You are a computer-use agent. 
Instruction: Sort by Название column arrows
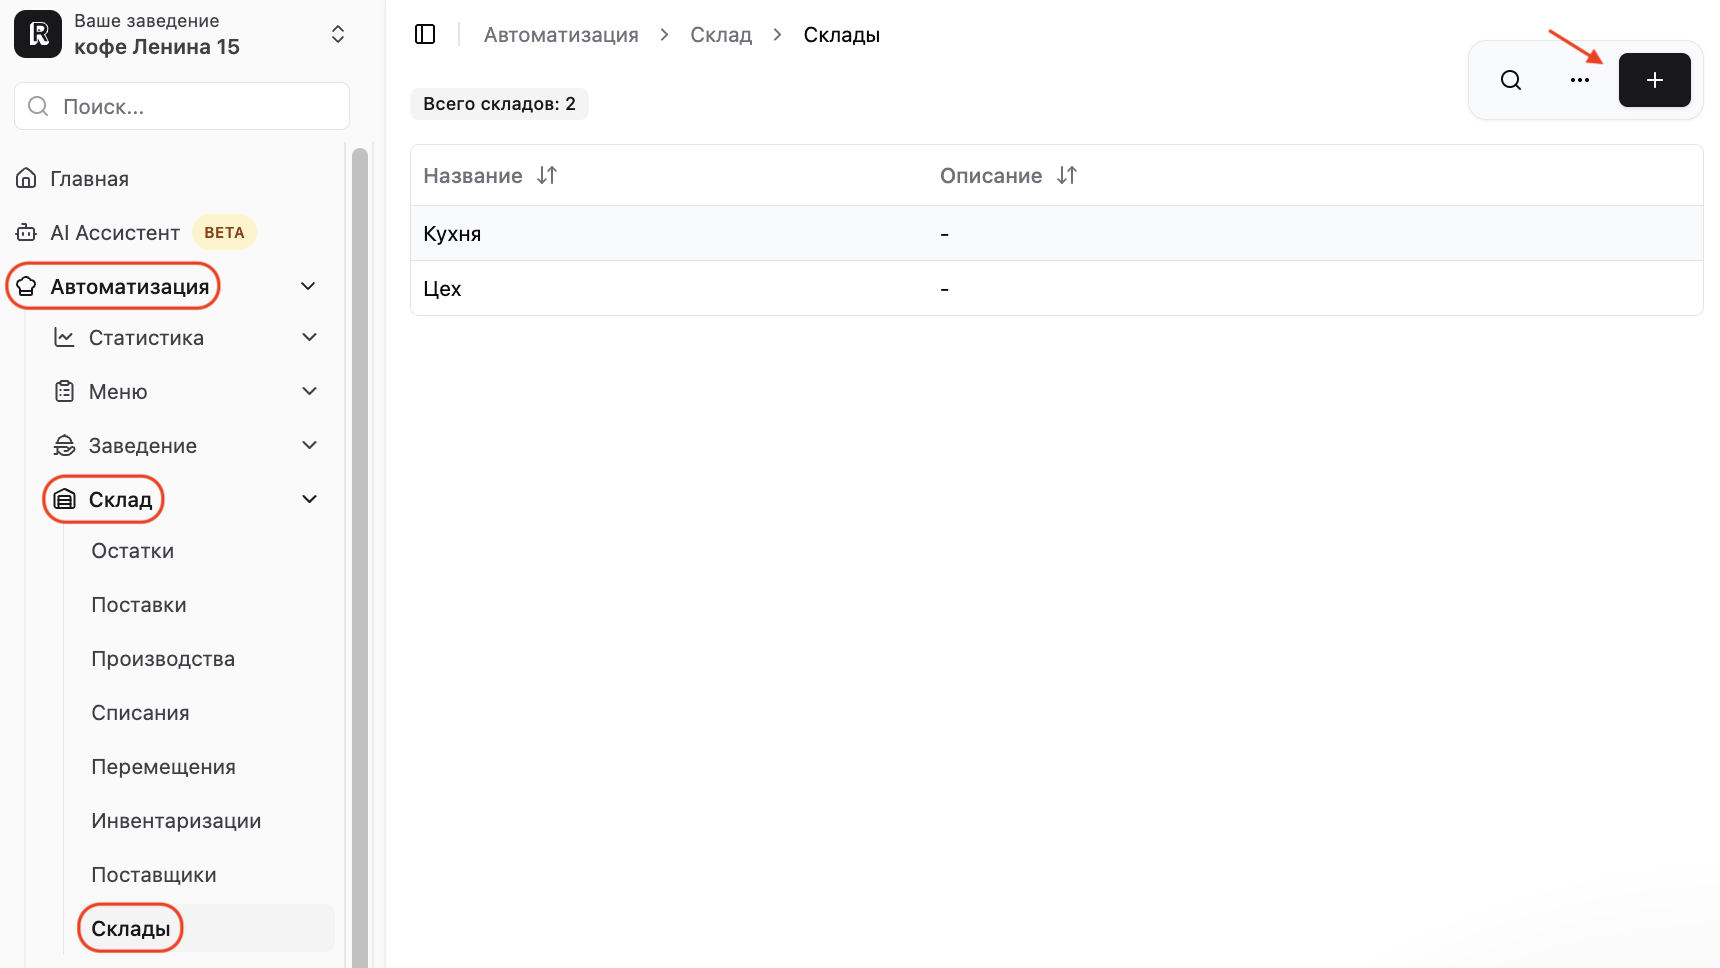click(x=547, y=175)
